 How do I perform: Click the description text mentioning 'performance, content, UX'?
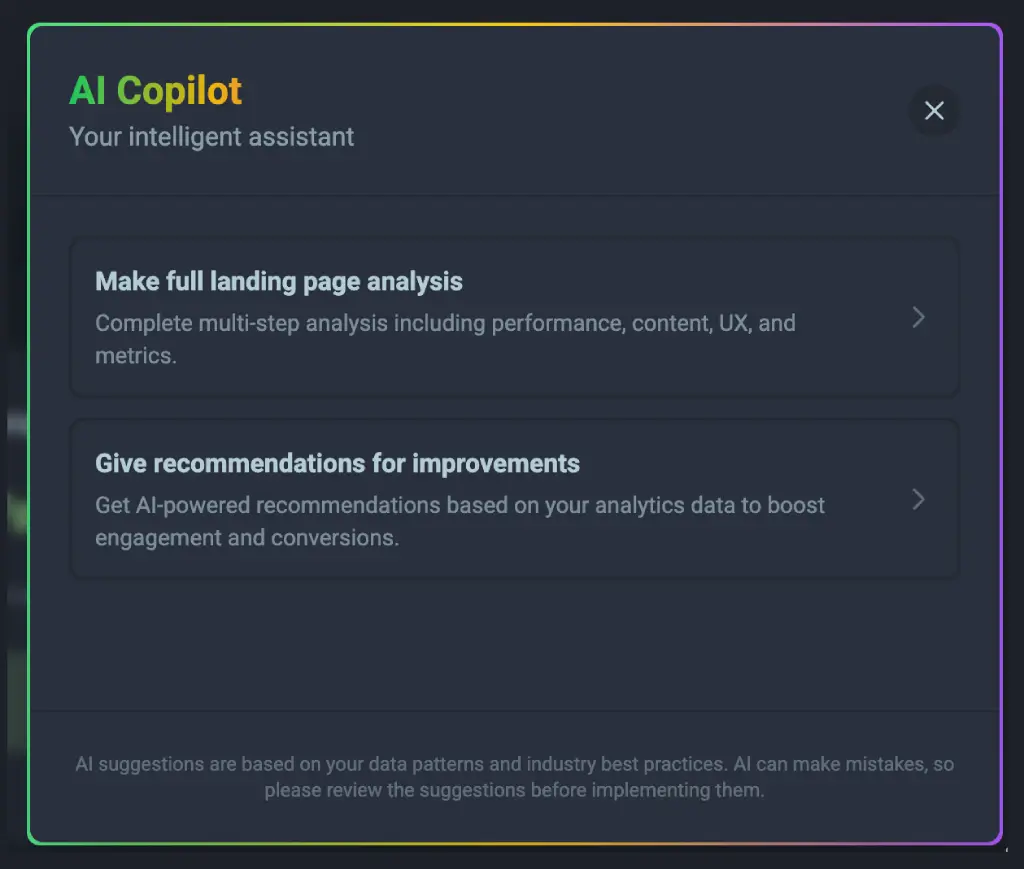click(445, 338)
